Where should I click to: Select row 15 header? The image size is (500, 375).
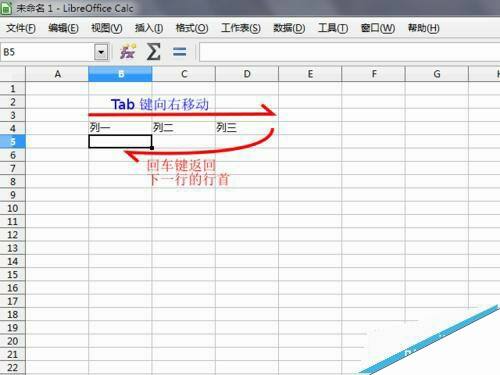click(x=13, y=275)
